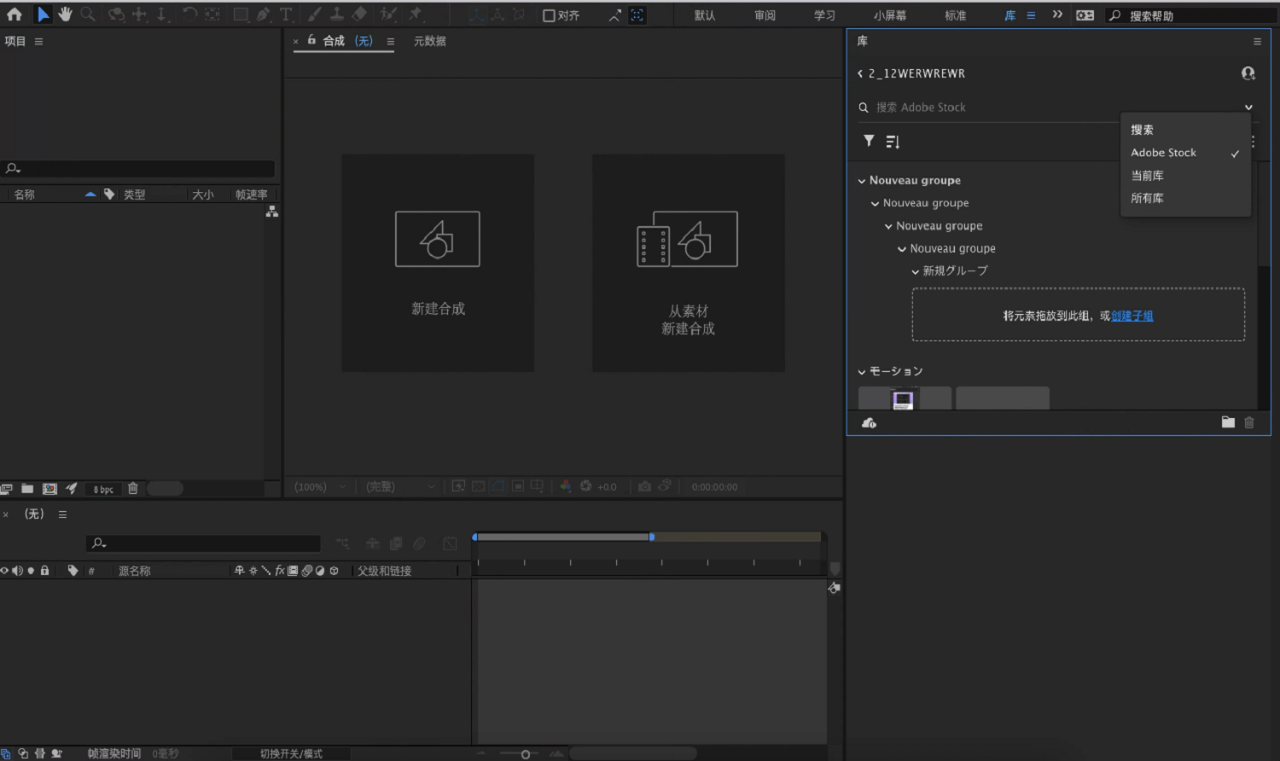Collapse the second-level Nouveau groupe
This screenshot has width=1280, height=761.
pos(876,203)
